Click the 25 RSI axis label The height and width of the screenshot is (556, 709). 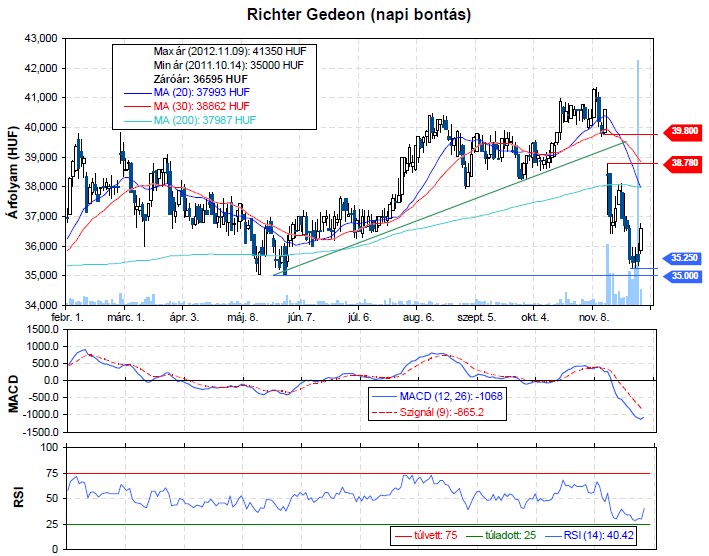pyautogui.click(x=52, y=524)
